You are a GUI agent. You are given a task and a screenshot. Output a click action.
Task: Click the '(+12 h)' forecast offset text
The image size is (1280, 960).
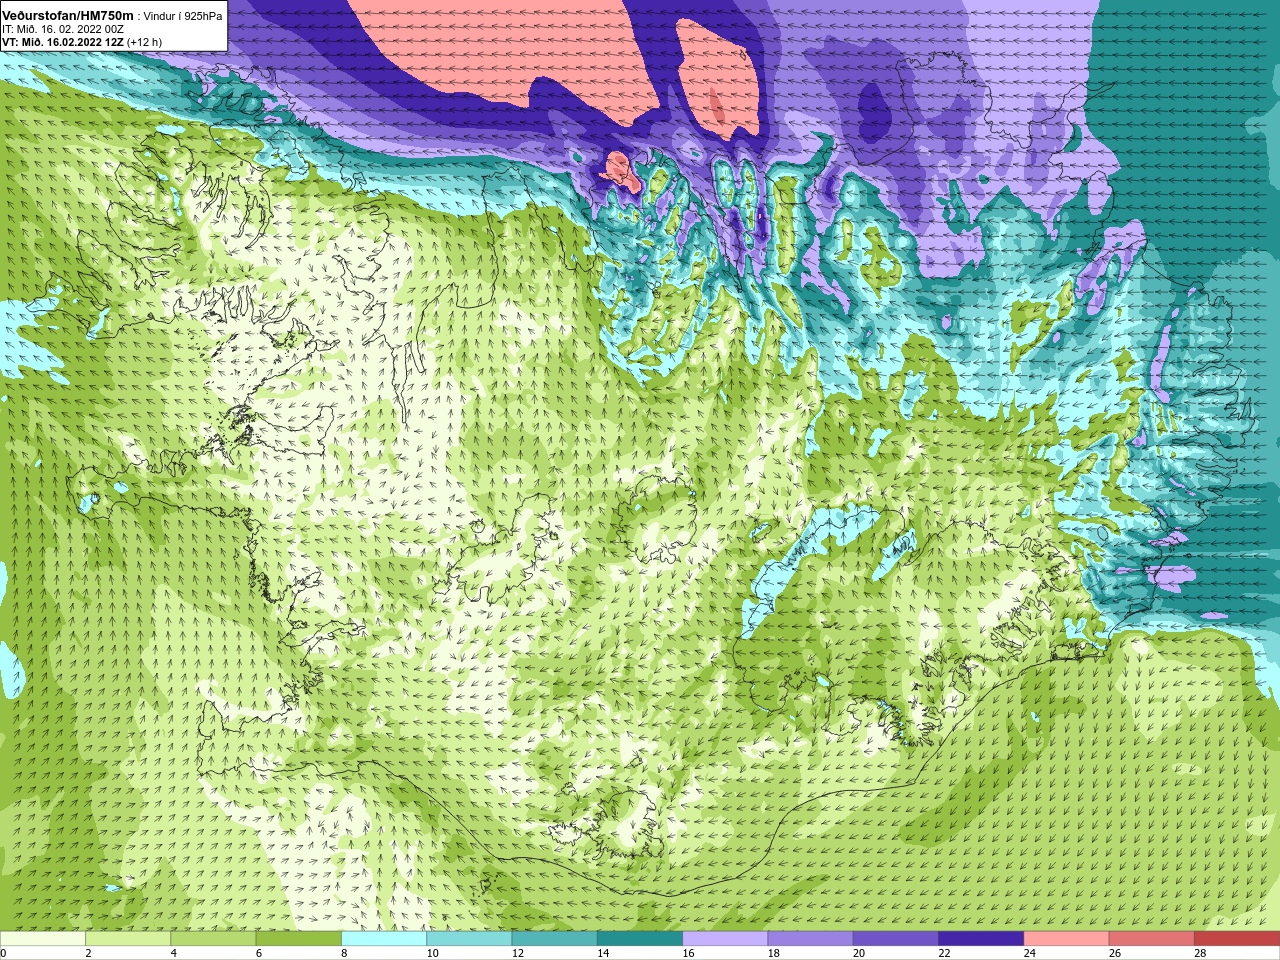(x=144, y=43)
